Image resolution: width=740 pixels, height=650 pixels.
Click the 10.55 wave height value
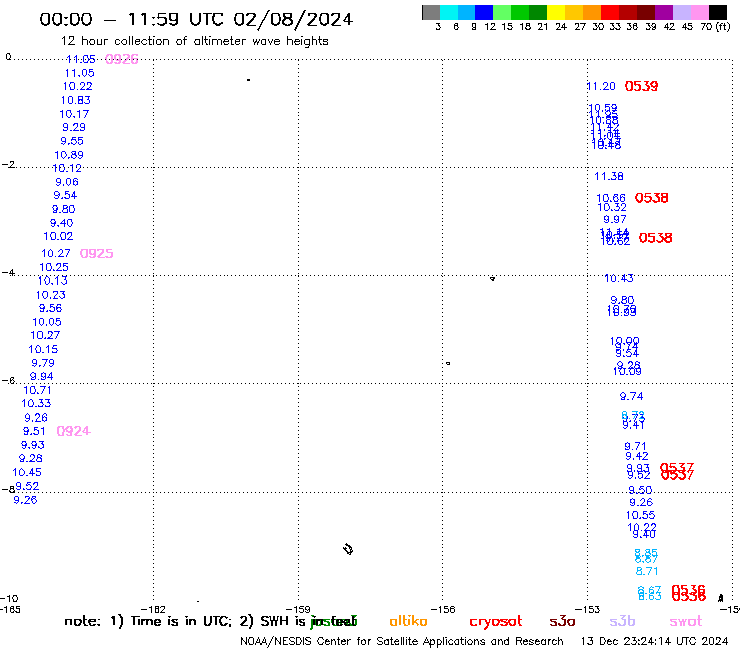click(x=640, y=515)
